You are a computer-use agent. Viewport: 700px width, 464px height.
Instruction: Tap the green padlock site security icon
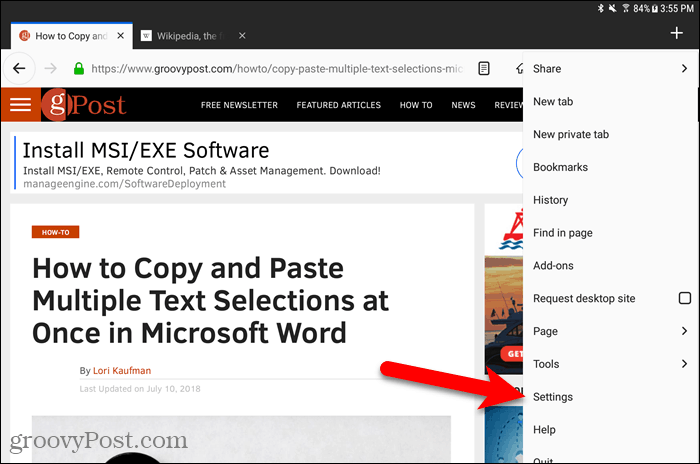(79, 68)
